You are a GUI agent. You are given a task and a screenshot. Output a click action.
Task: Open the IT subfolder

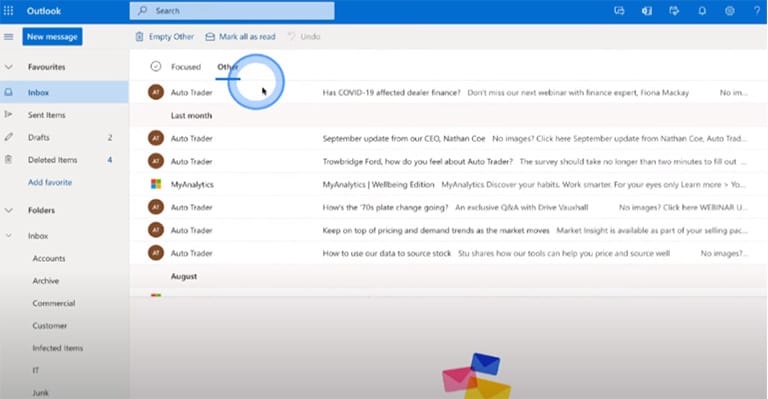(35, 370)
